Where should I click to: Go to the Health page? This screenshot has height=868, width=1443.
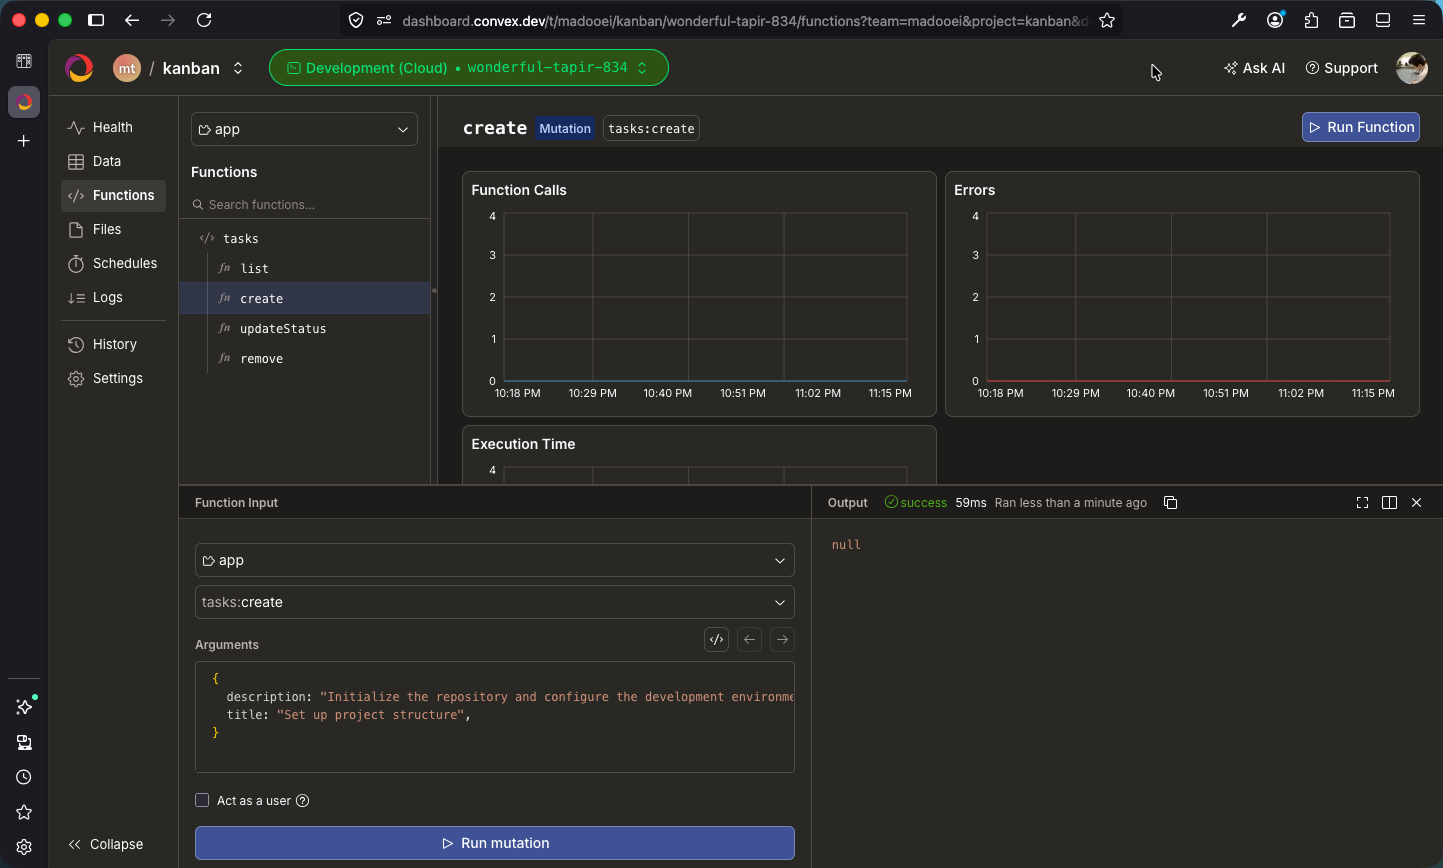coord(113,127)
